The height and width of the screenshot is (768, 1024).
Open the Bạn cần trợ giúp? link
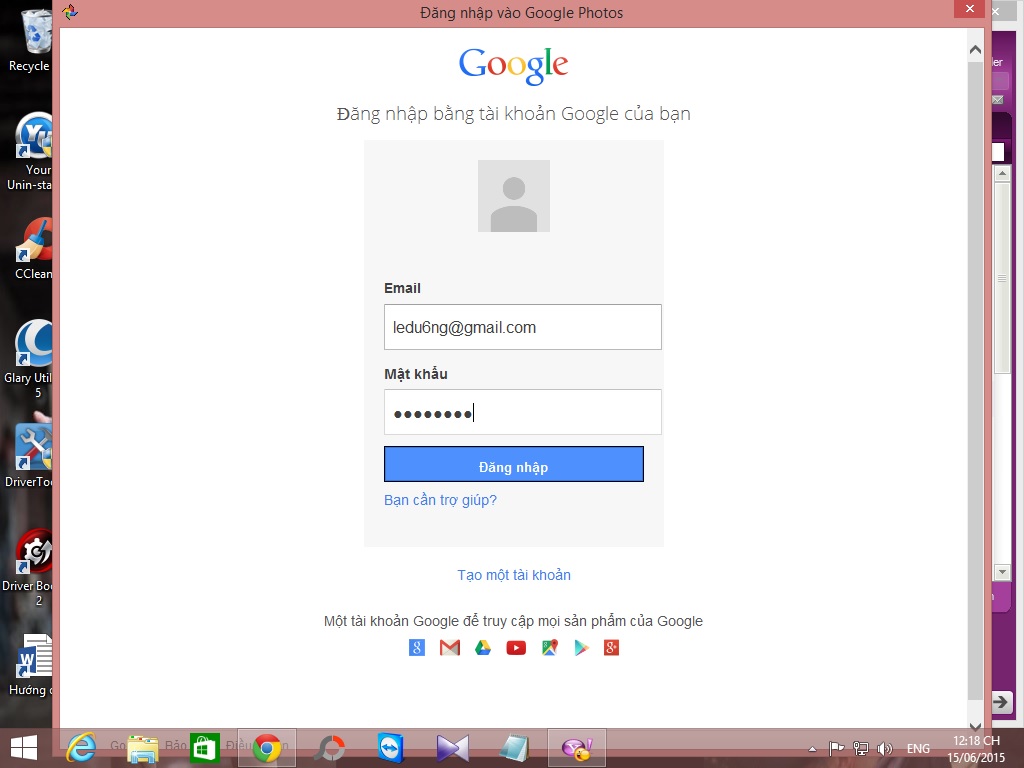pos(440,500)
